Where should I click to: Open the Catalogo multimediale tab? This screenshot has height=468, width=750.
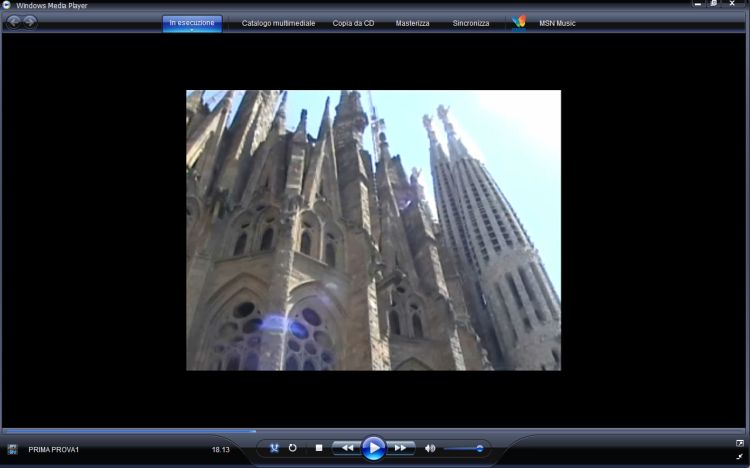[278, 23]
